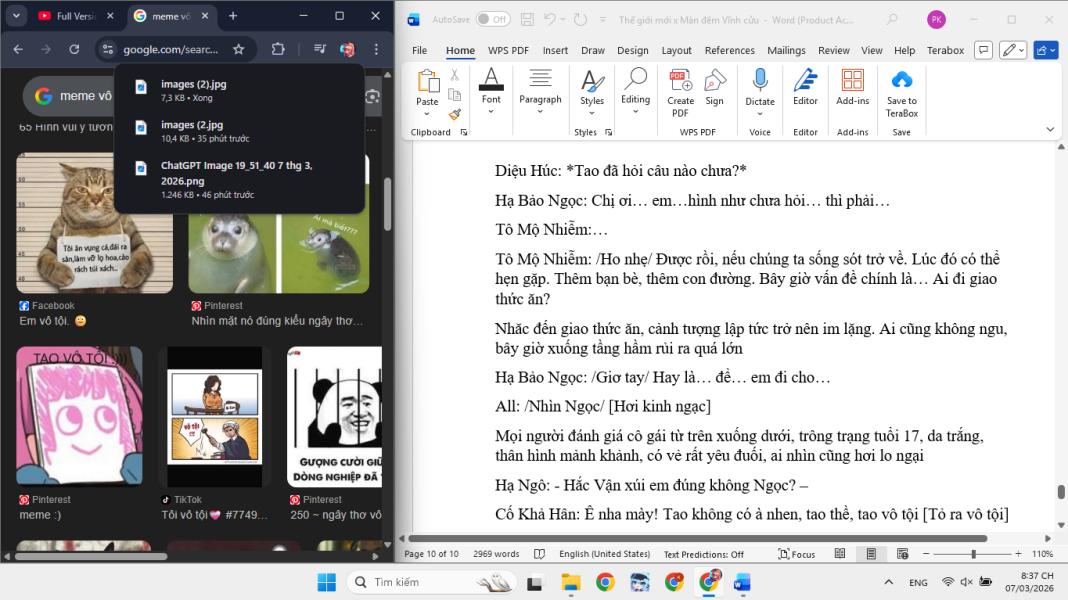Toggle the AutoSave switch
The width and height of the screenshot is (1068, 600).
[x=492, y=19]
